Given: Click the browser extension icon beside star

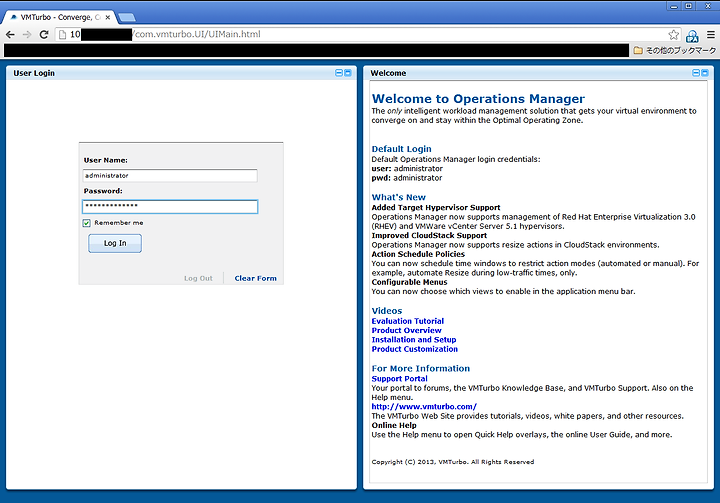Looking at the screenshot, I should click(692, 35).
